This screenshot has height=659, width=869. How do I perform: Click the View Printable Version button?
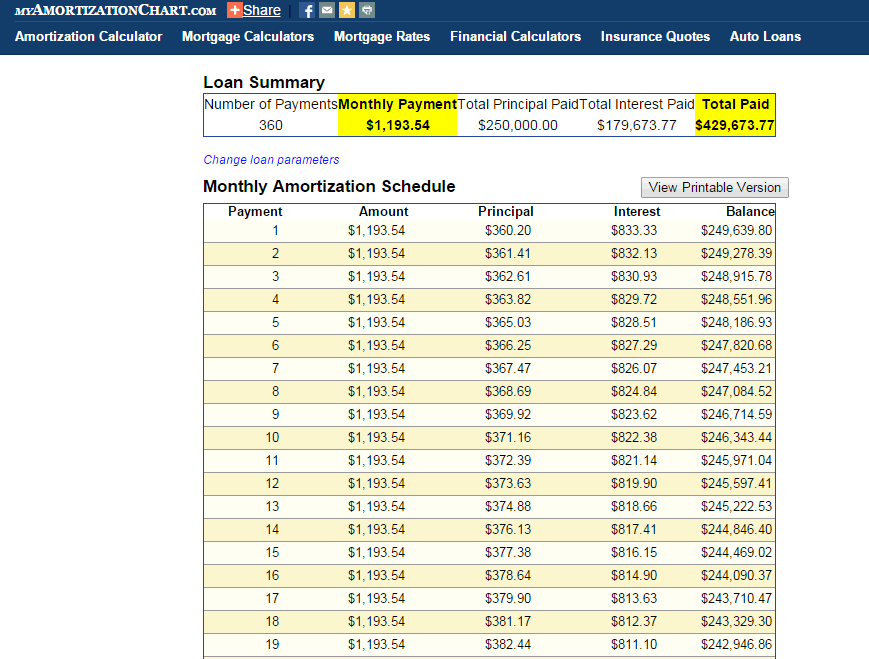(714, 187)
